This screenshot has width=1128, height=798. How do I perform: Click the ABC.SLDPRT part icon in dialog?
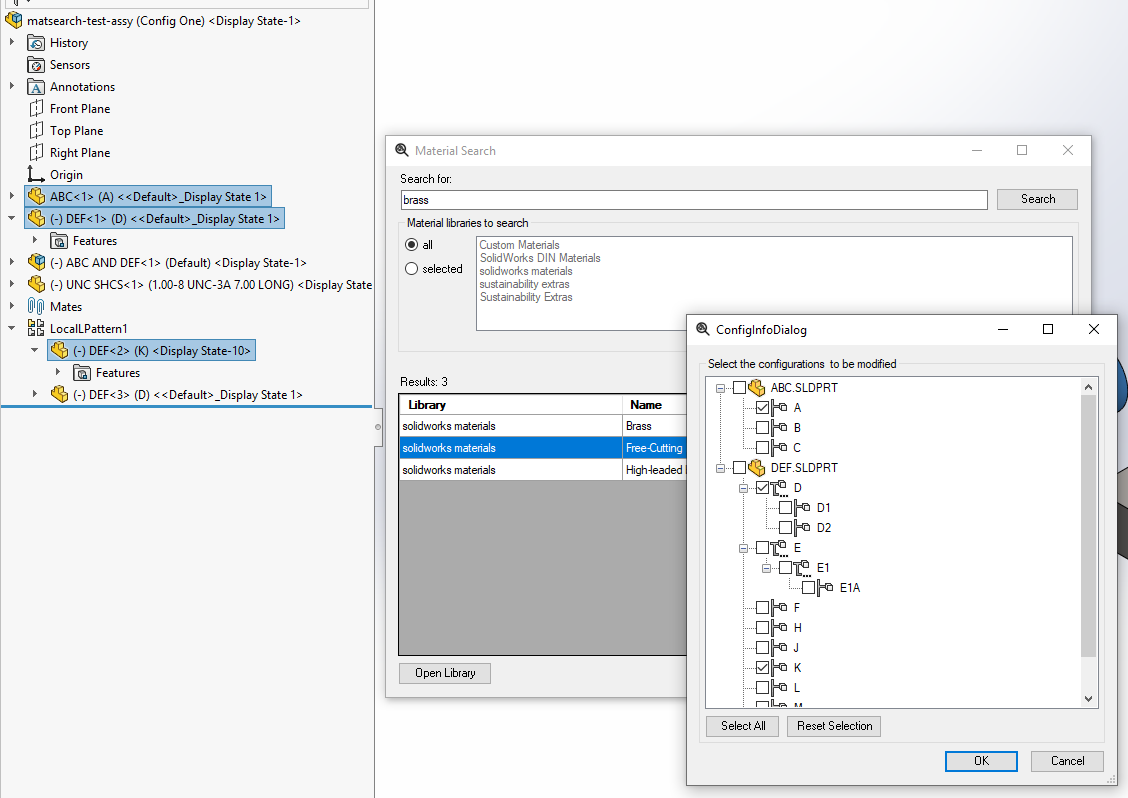[x=757, y=388]
